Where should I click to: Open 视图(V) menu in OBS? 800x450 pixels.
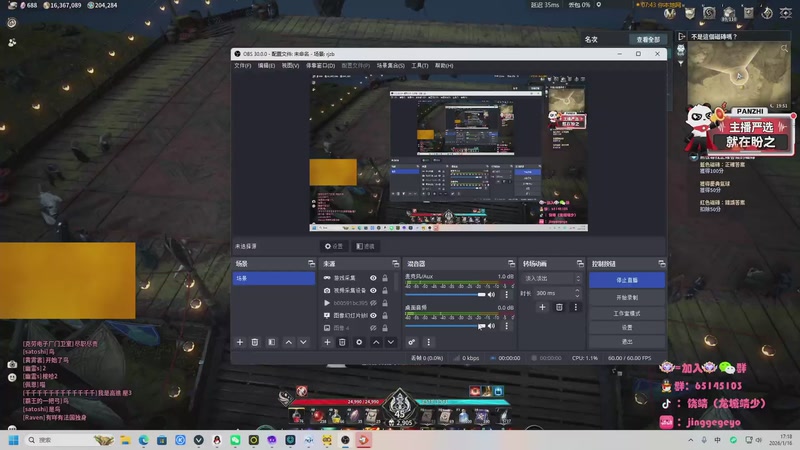(x=290, y=66)
